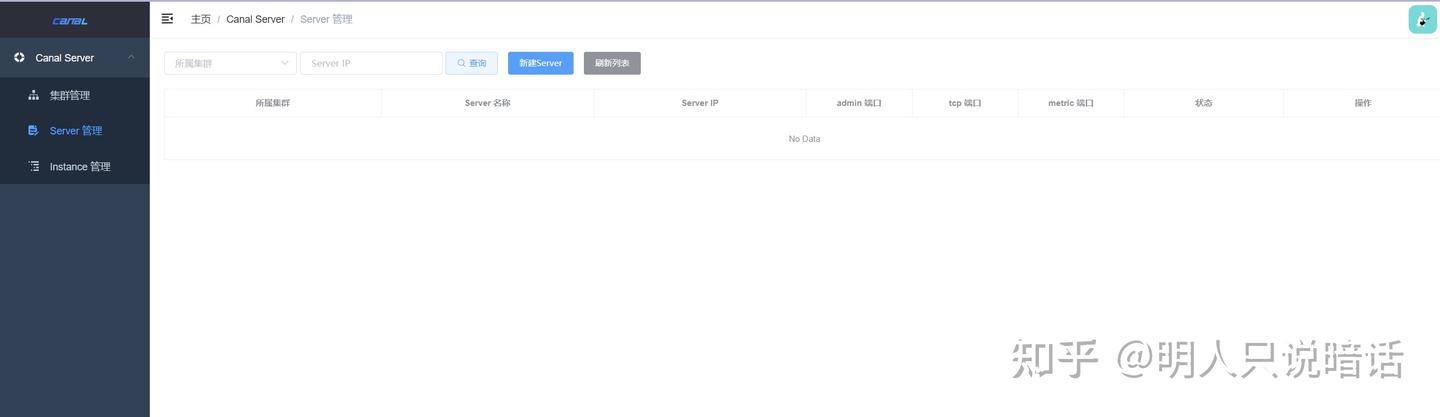Click the 所属集群 column header
1440x417 pixels.
(273, 103)
